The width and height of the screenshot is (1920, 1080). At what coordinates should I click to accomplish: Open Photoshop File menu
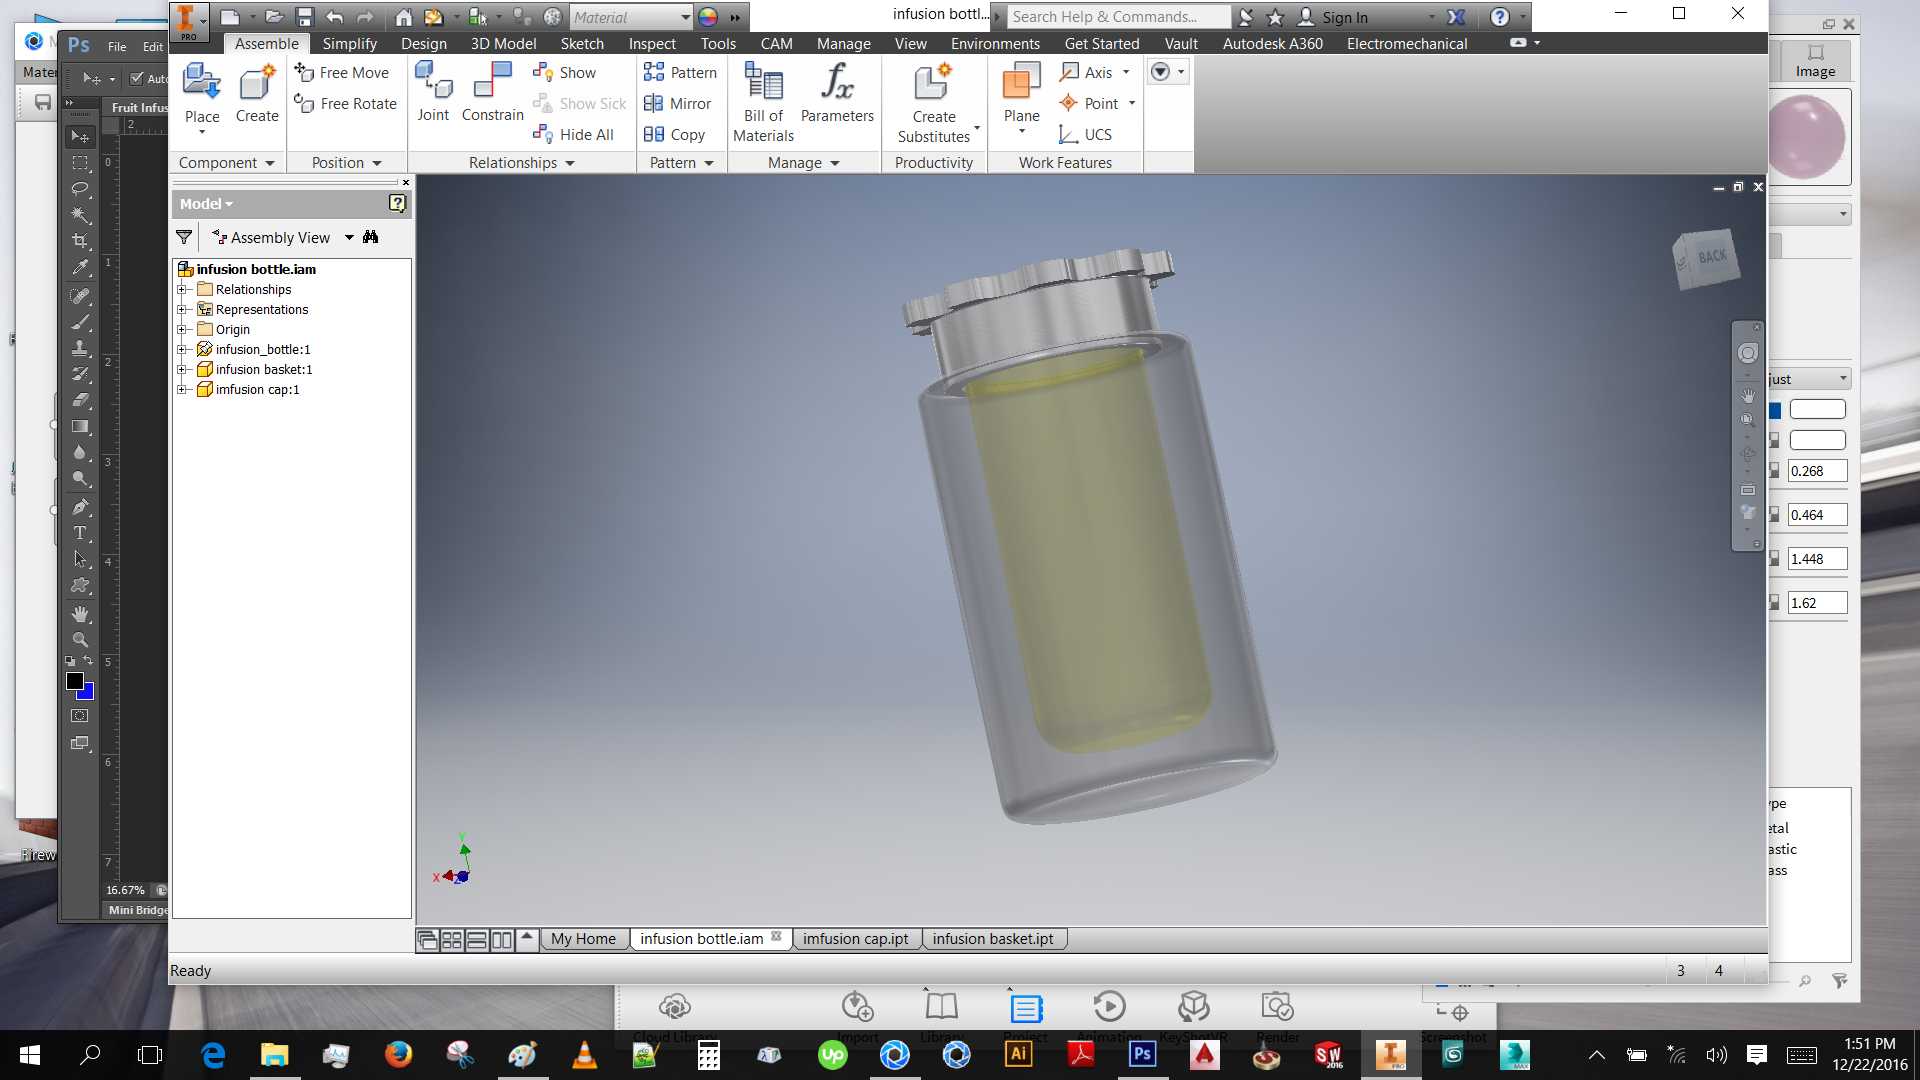pyautogui.click(x=117, y=46)
